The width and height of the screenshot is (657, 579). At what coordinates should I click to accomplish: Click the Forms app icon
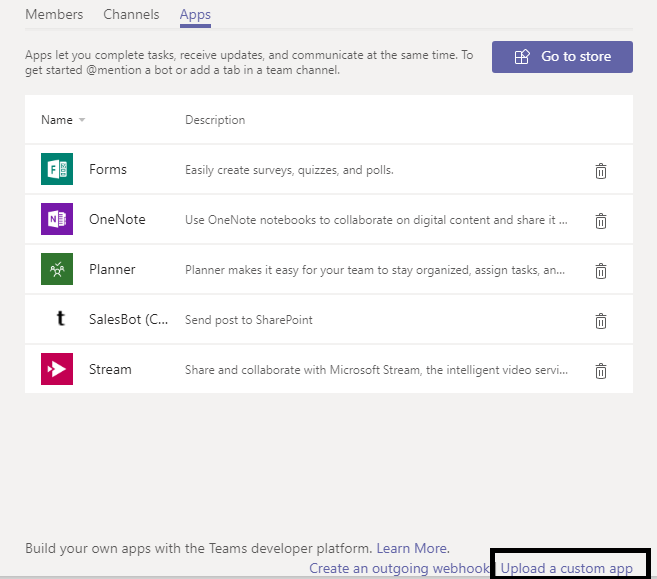click(57, 169)
